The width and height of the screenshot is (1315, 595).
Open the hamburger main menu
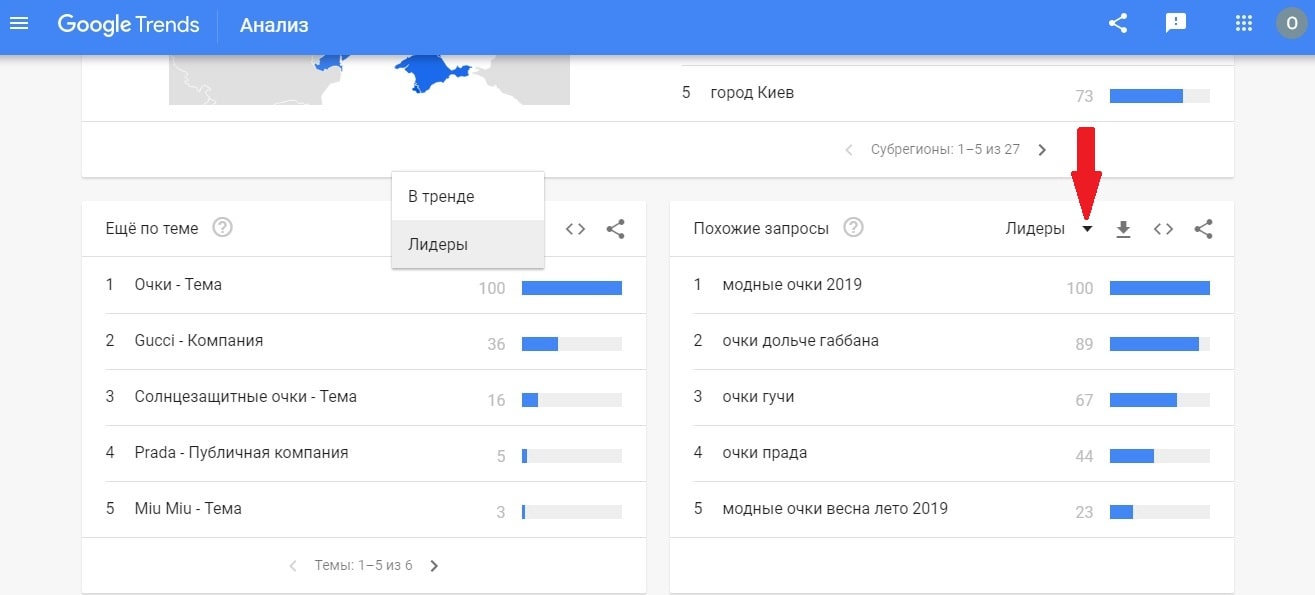tap(19, 24)
